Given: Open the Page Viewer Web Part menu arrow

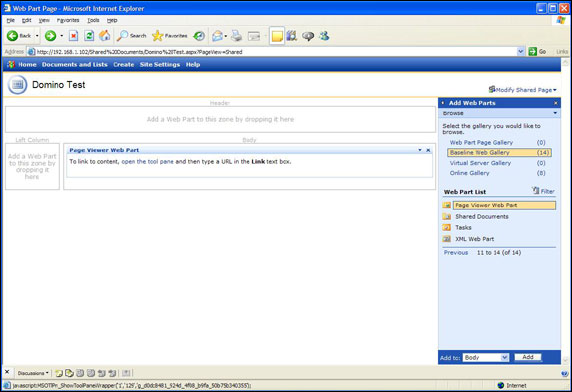Looking at the screenshot, I should click(x=420, y=150).
